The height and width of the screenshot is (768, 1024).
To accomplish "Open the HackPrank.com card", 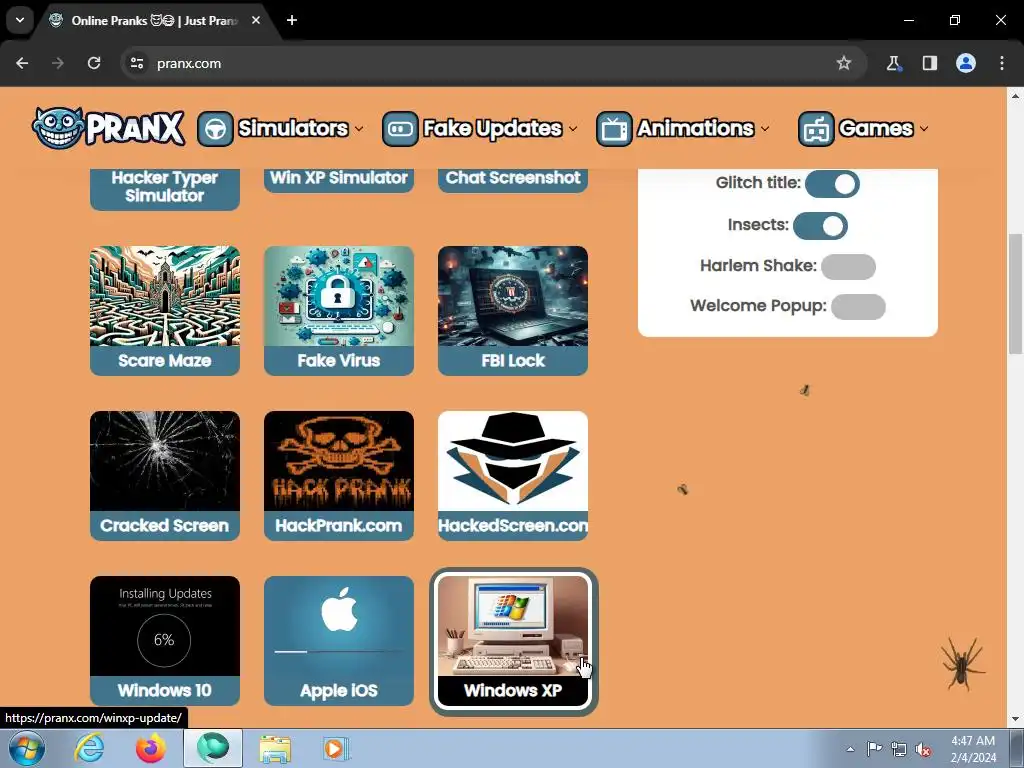I will (338, 475).
